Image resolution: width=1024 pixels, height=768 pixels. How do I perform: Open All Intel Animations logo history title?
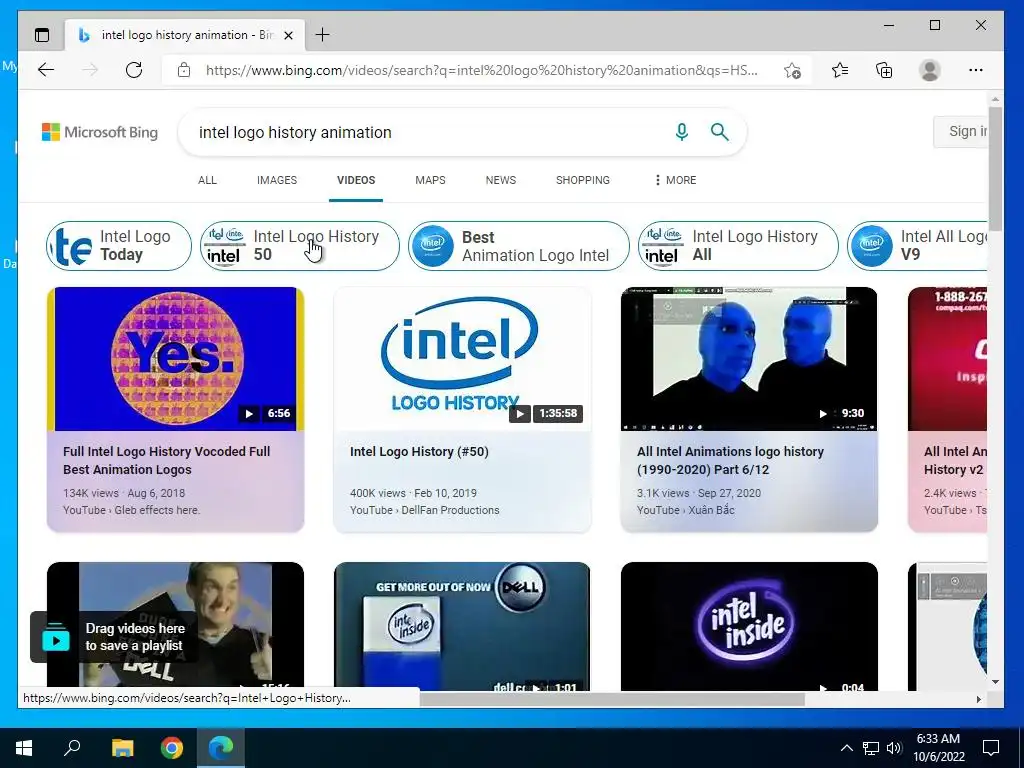[730, 460]
